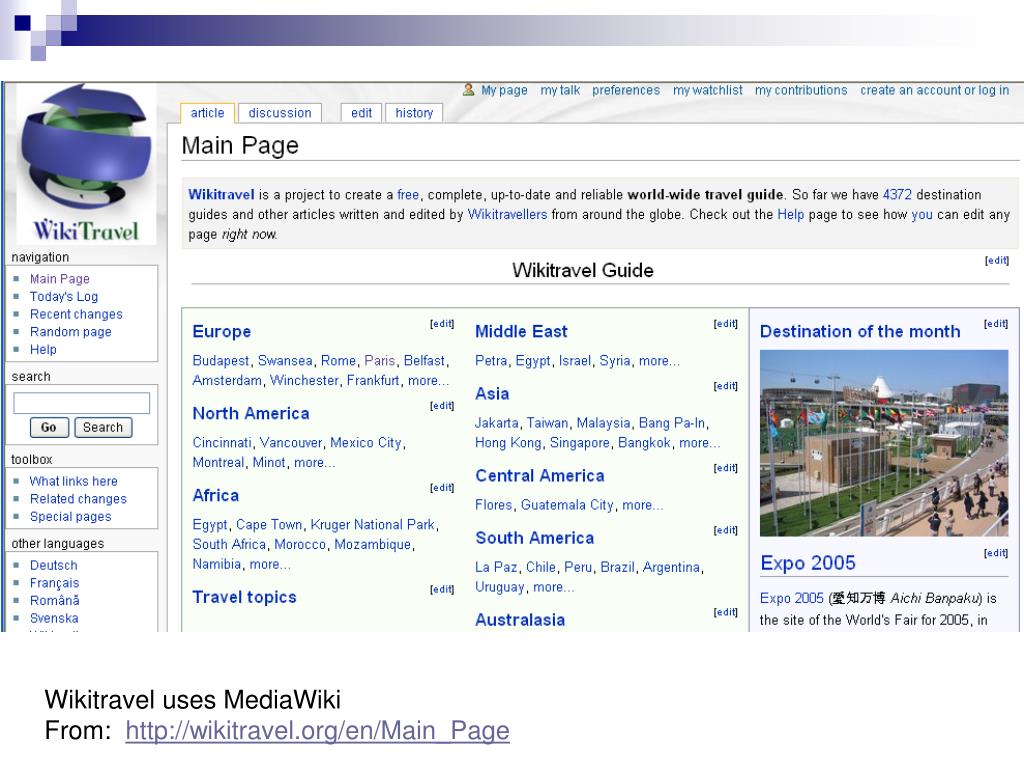Edit the Australasia section
Viewport: 1024px width, 768px height.
pyautogui.click(x=725, y=613)
